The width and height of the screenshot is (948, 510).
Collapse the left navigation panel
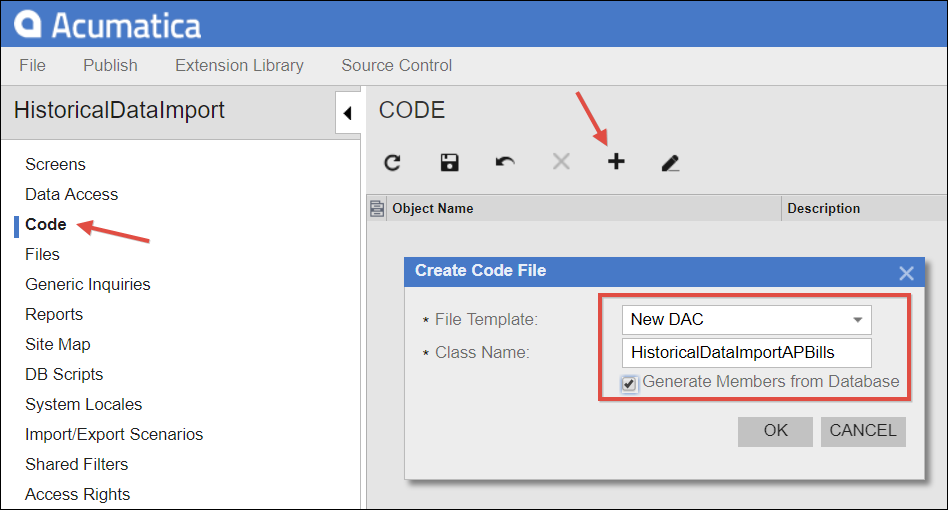pyautogui.click(x=348, y=113)
